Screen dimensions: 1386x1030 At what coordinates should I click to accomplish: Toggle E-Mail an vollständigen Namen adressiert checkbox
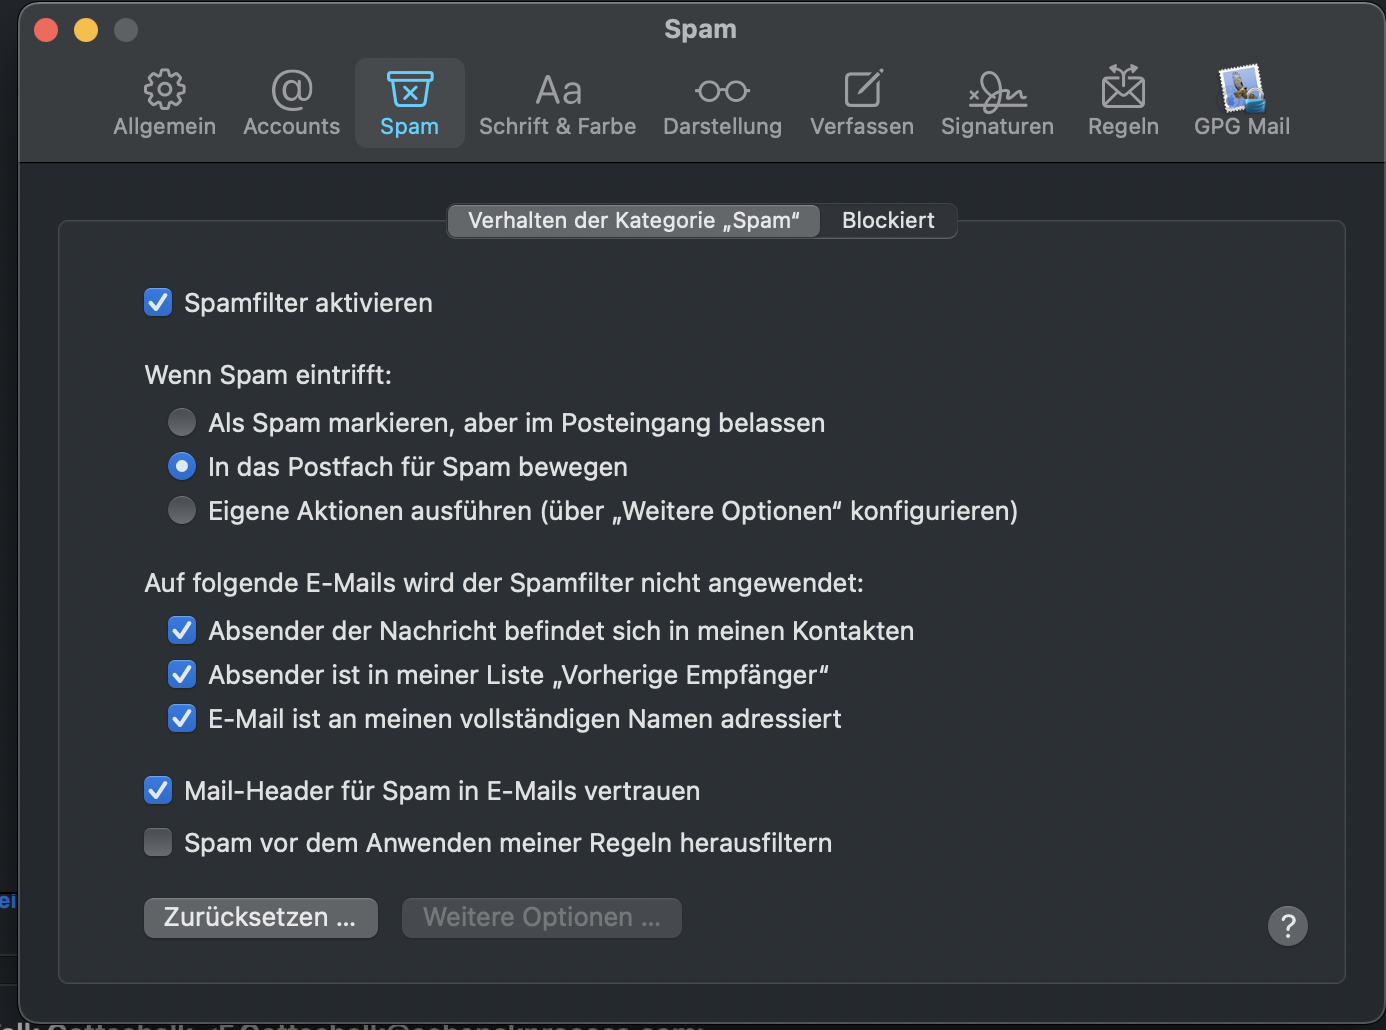182,718
